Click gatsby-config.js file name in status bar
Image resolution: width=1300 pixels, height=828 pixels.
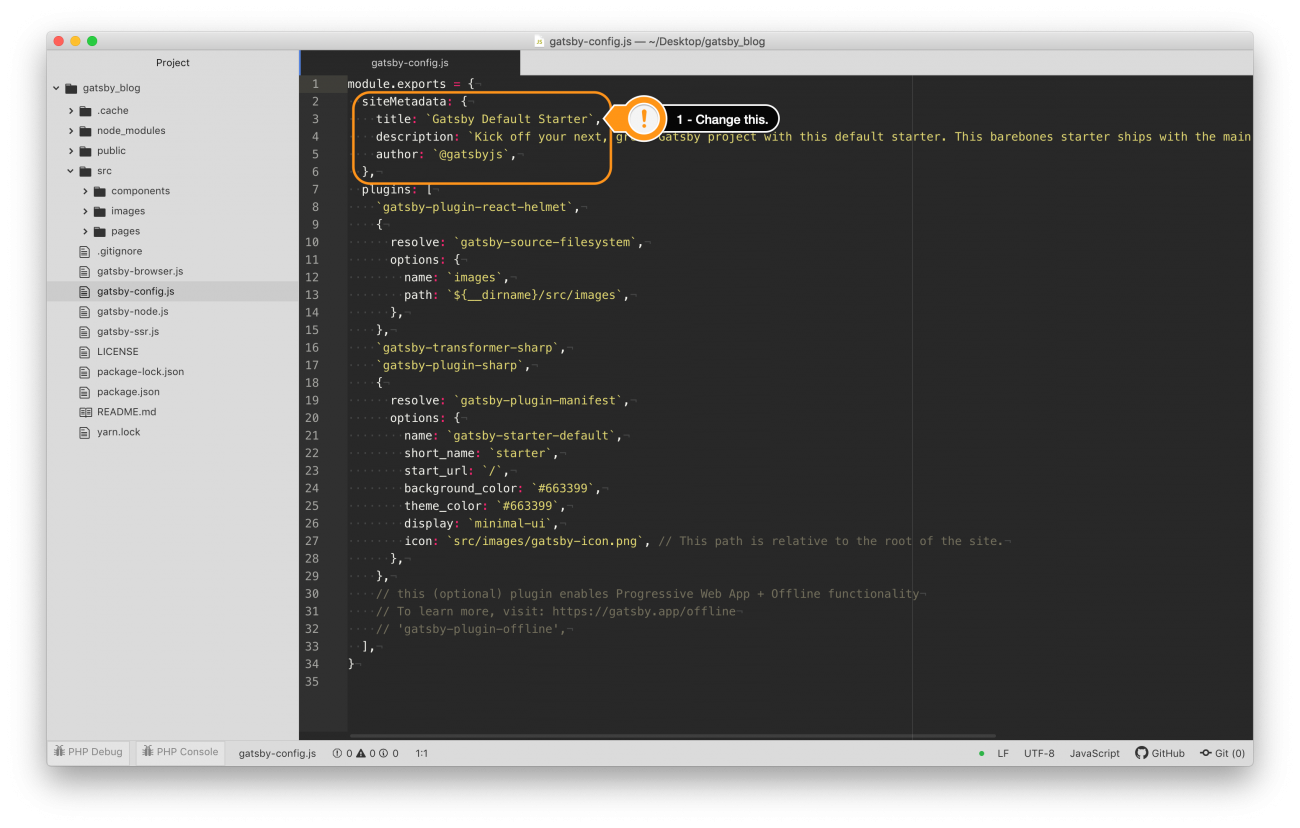[x=277, y=753]
